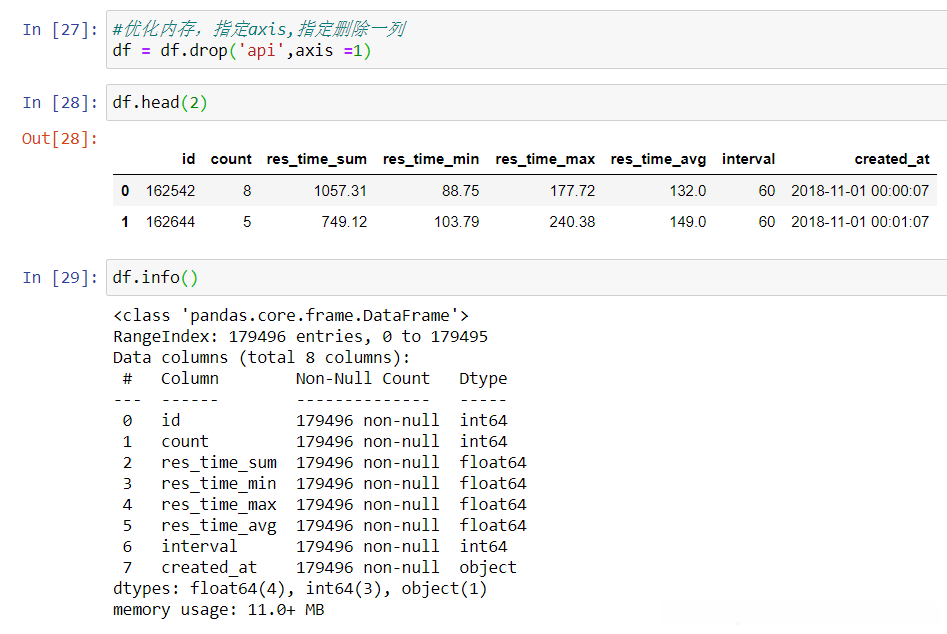Click the memory usage output line

pyautogui.click(x=218, y=609)
